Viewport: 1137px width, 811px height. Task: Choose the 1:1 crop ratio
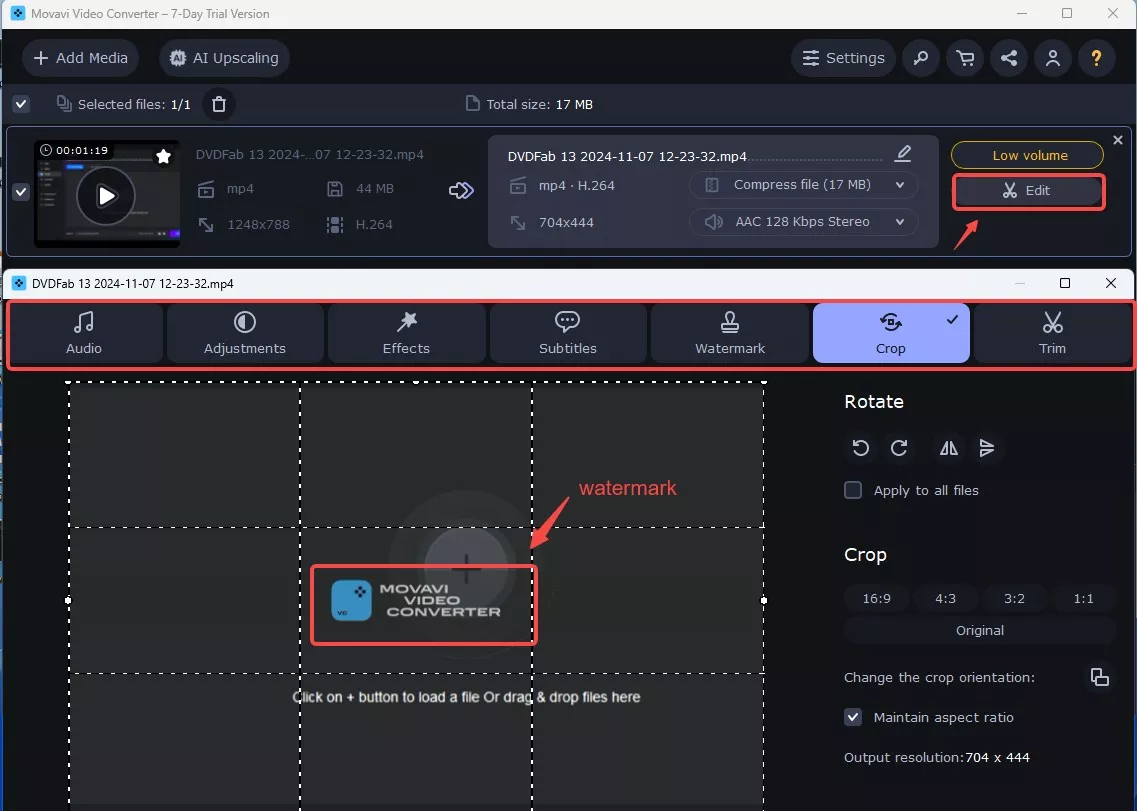1083,598
